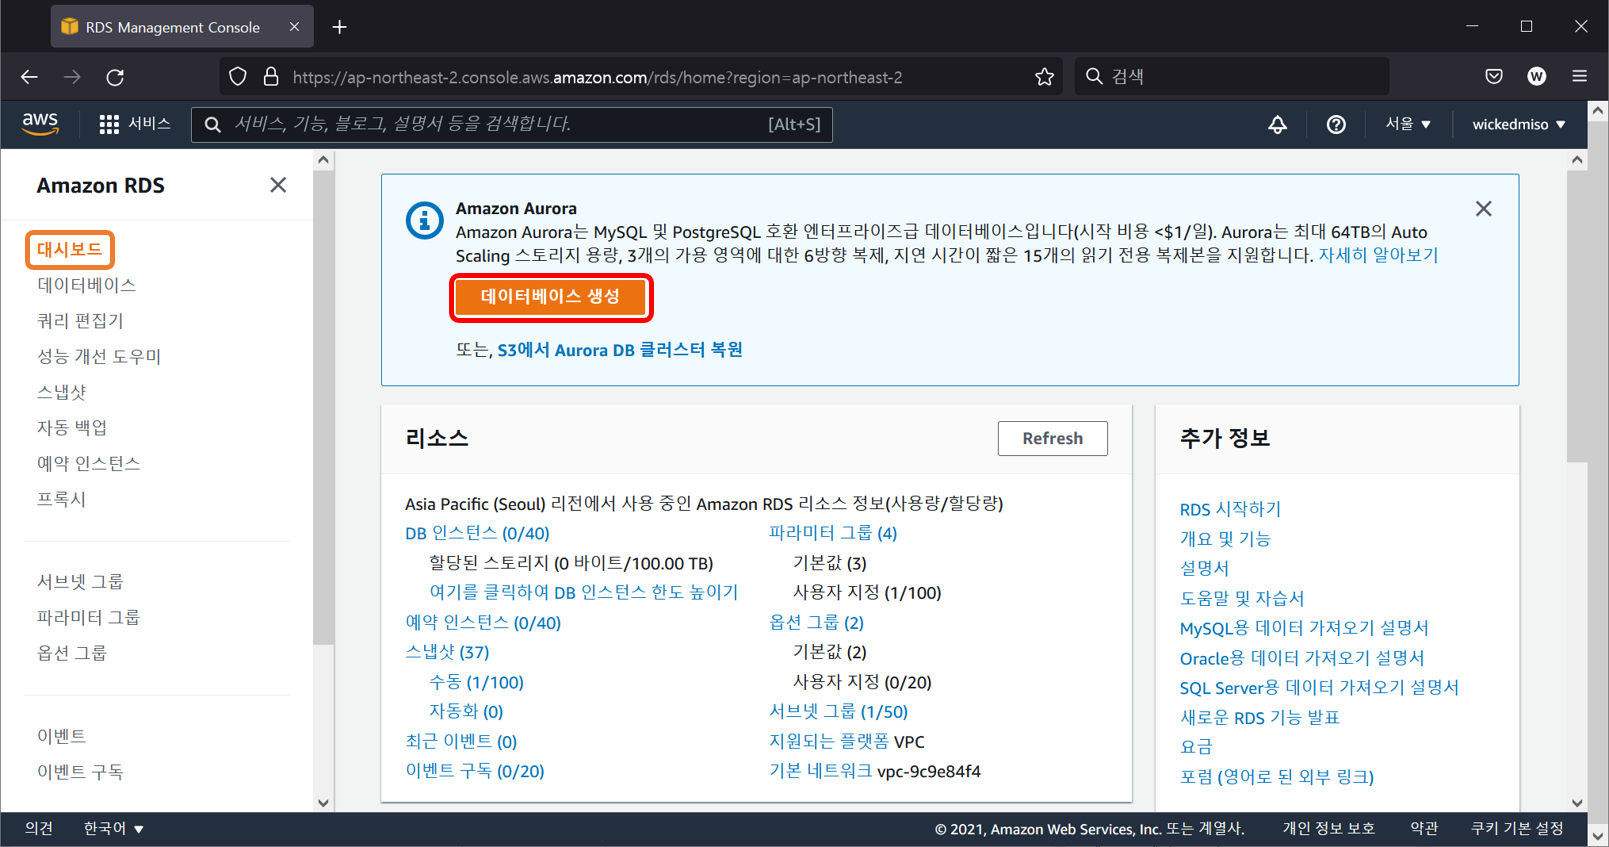
Task: Click the sidebar scroll down arrow
Action: coord(323,802)
